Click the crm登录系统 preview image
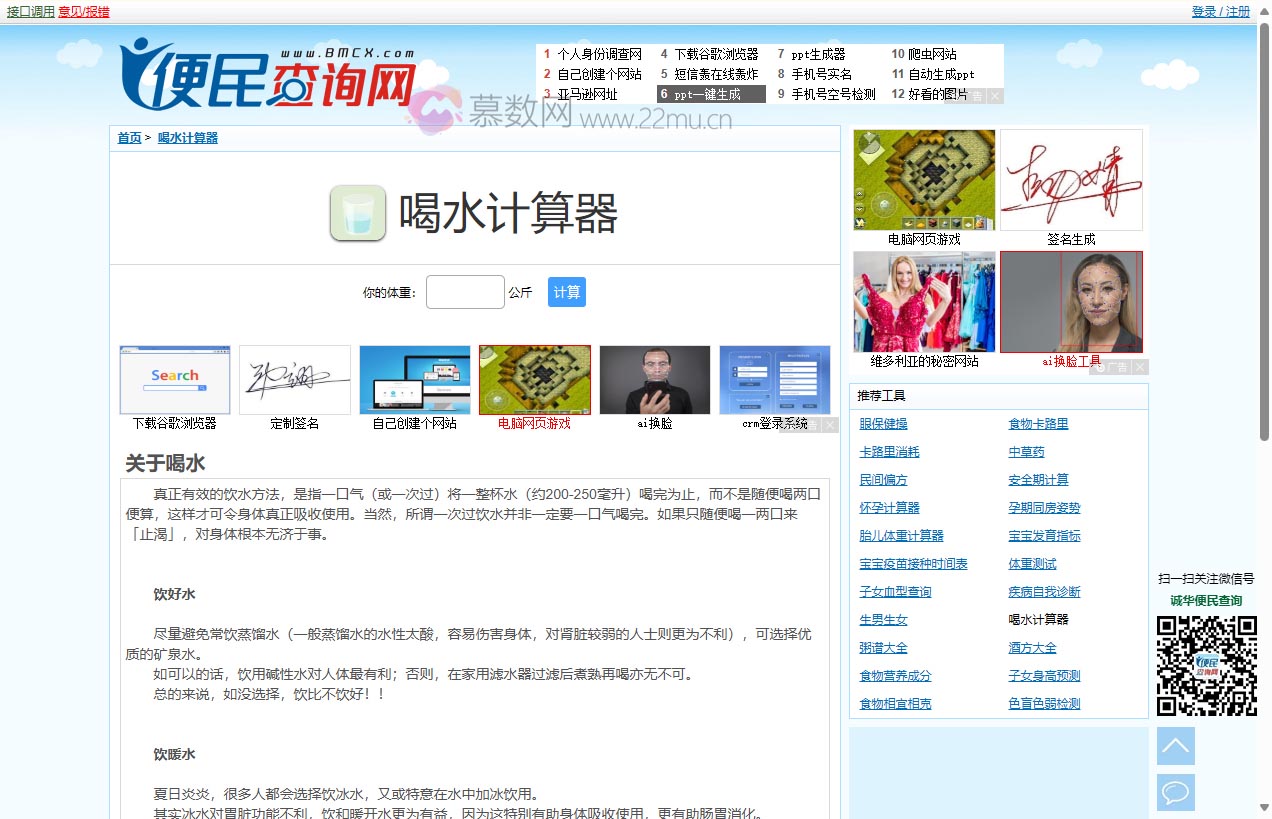 (x=775, y=380)
